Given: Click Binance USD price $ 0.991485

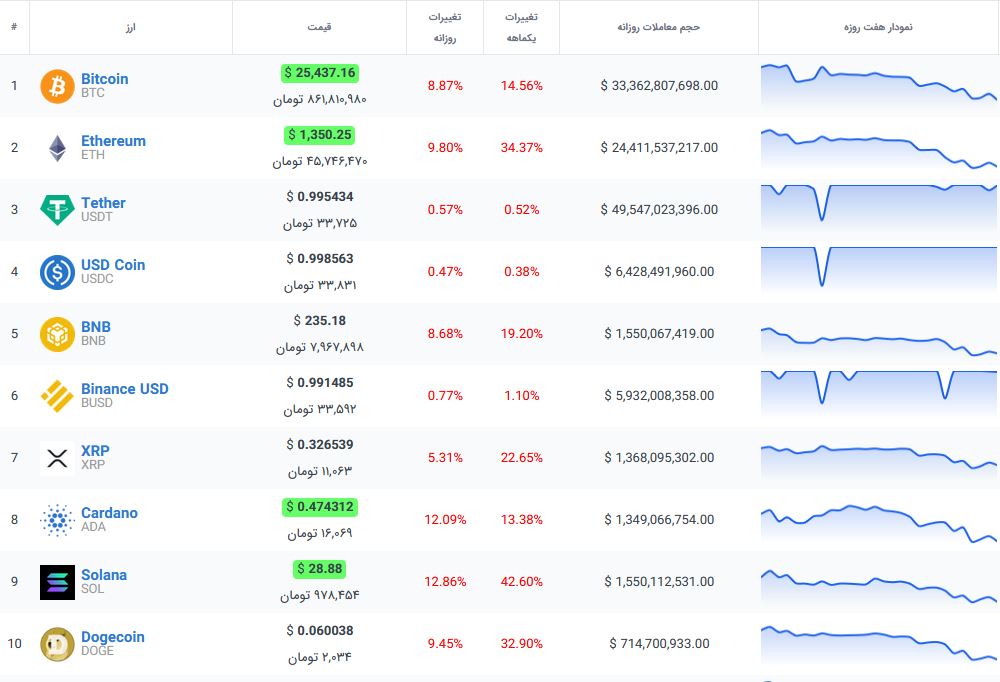Looking at the screenshot, I should (x=320, y=382).
